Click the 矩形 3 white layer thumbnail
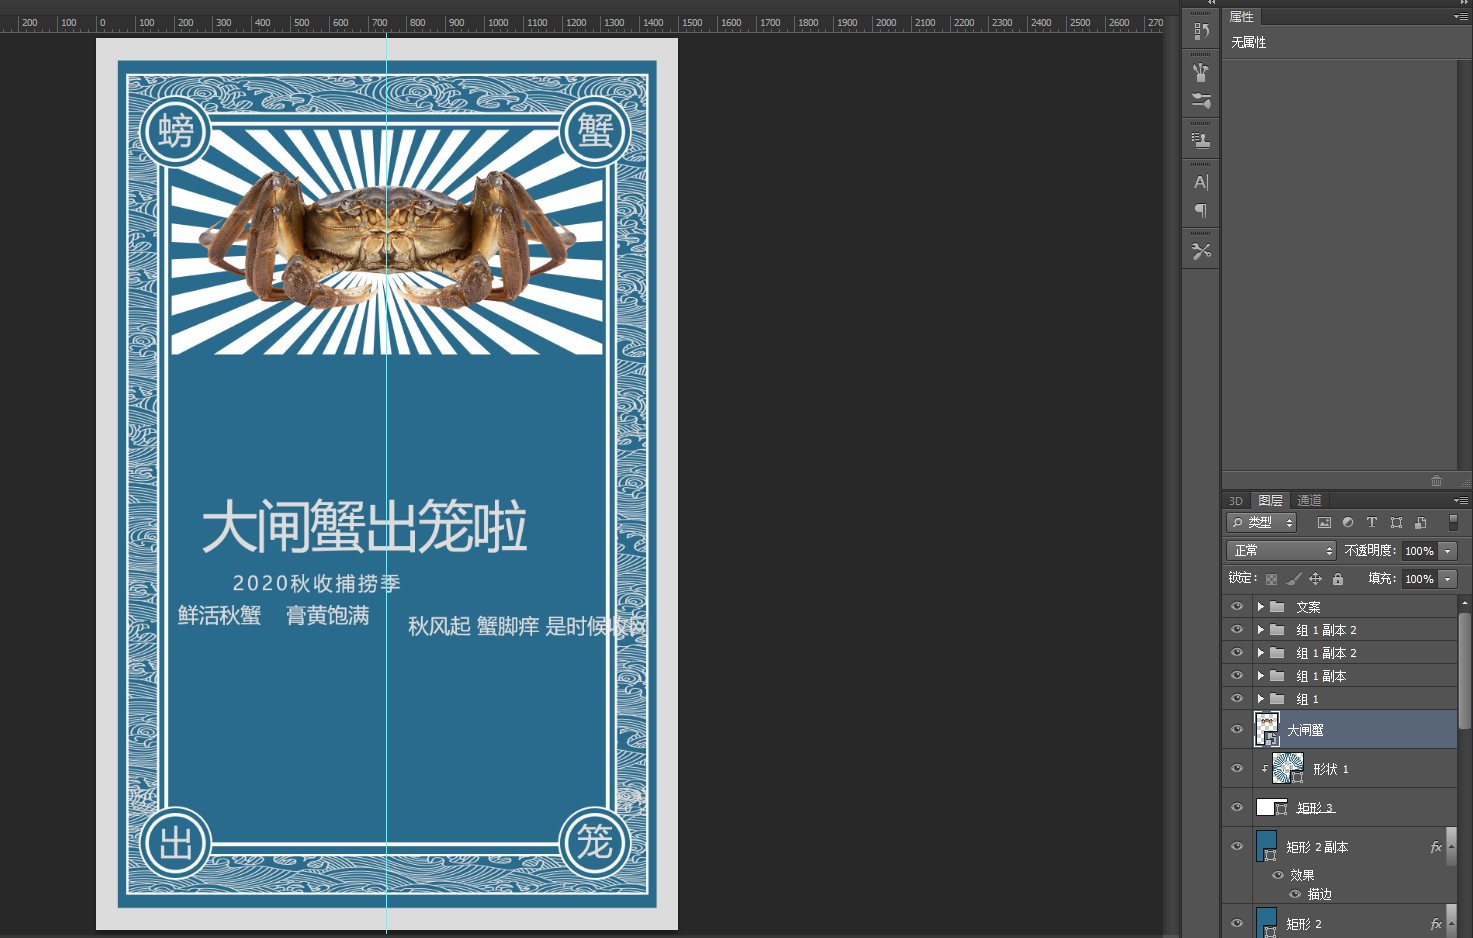 pyautogui.click(x=1271, y=808)
